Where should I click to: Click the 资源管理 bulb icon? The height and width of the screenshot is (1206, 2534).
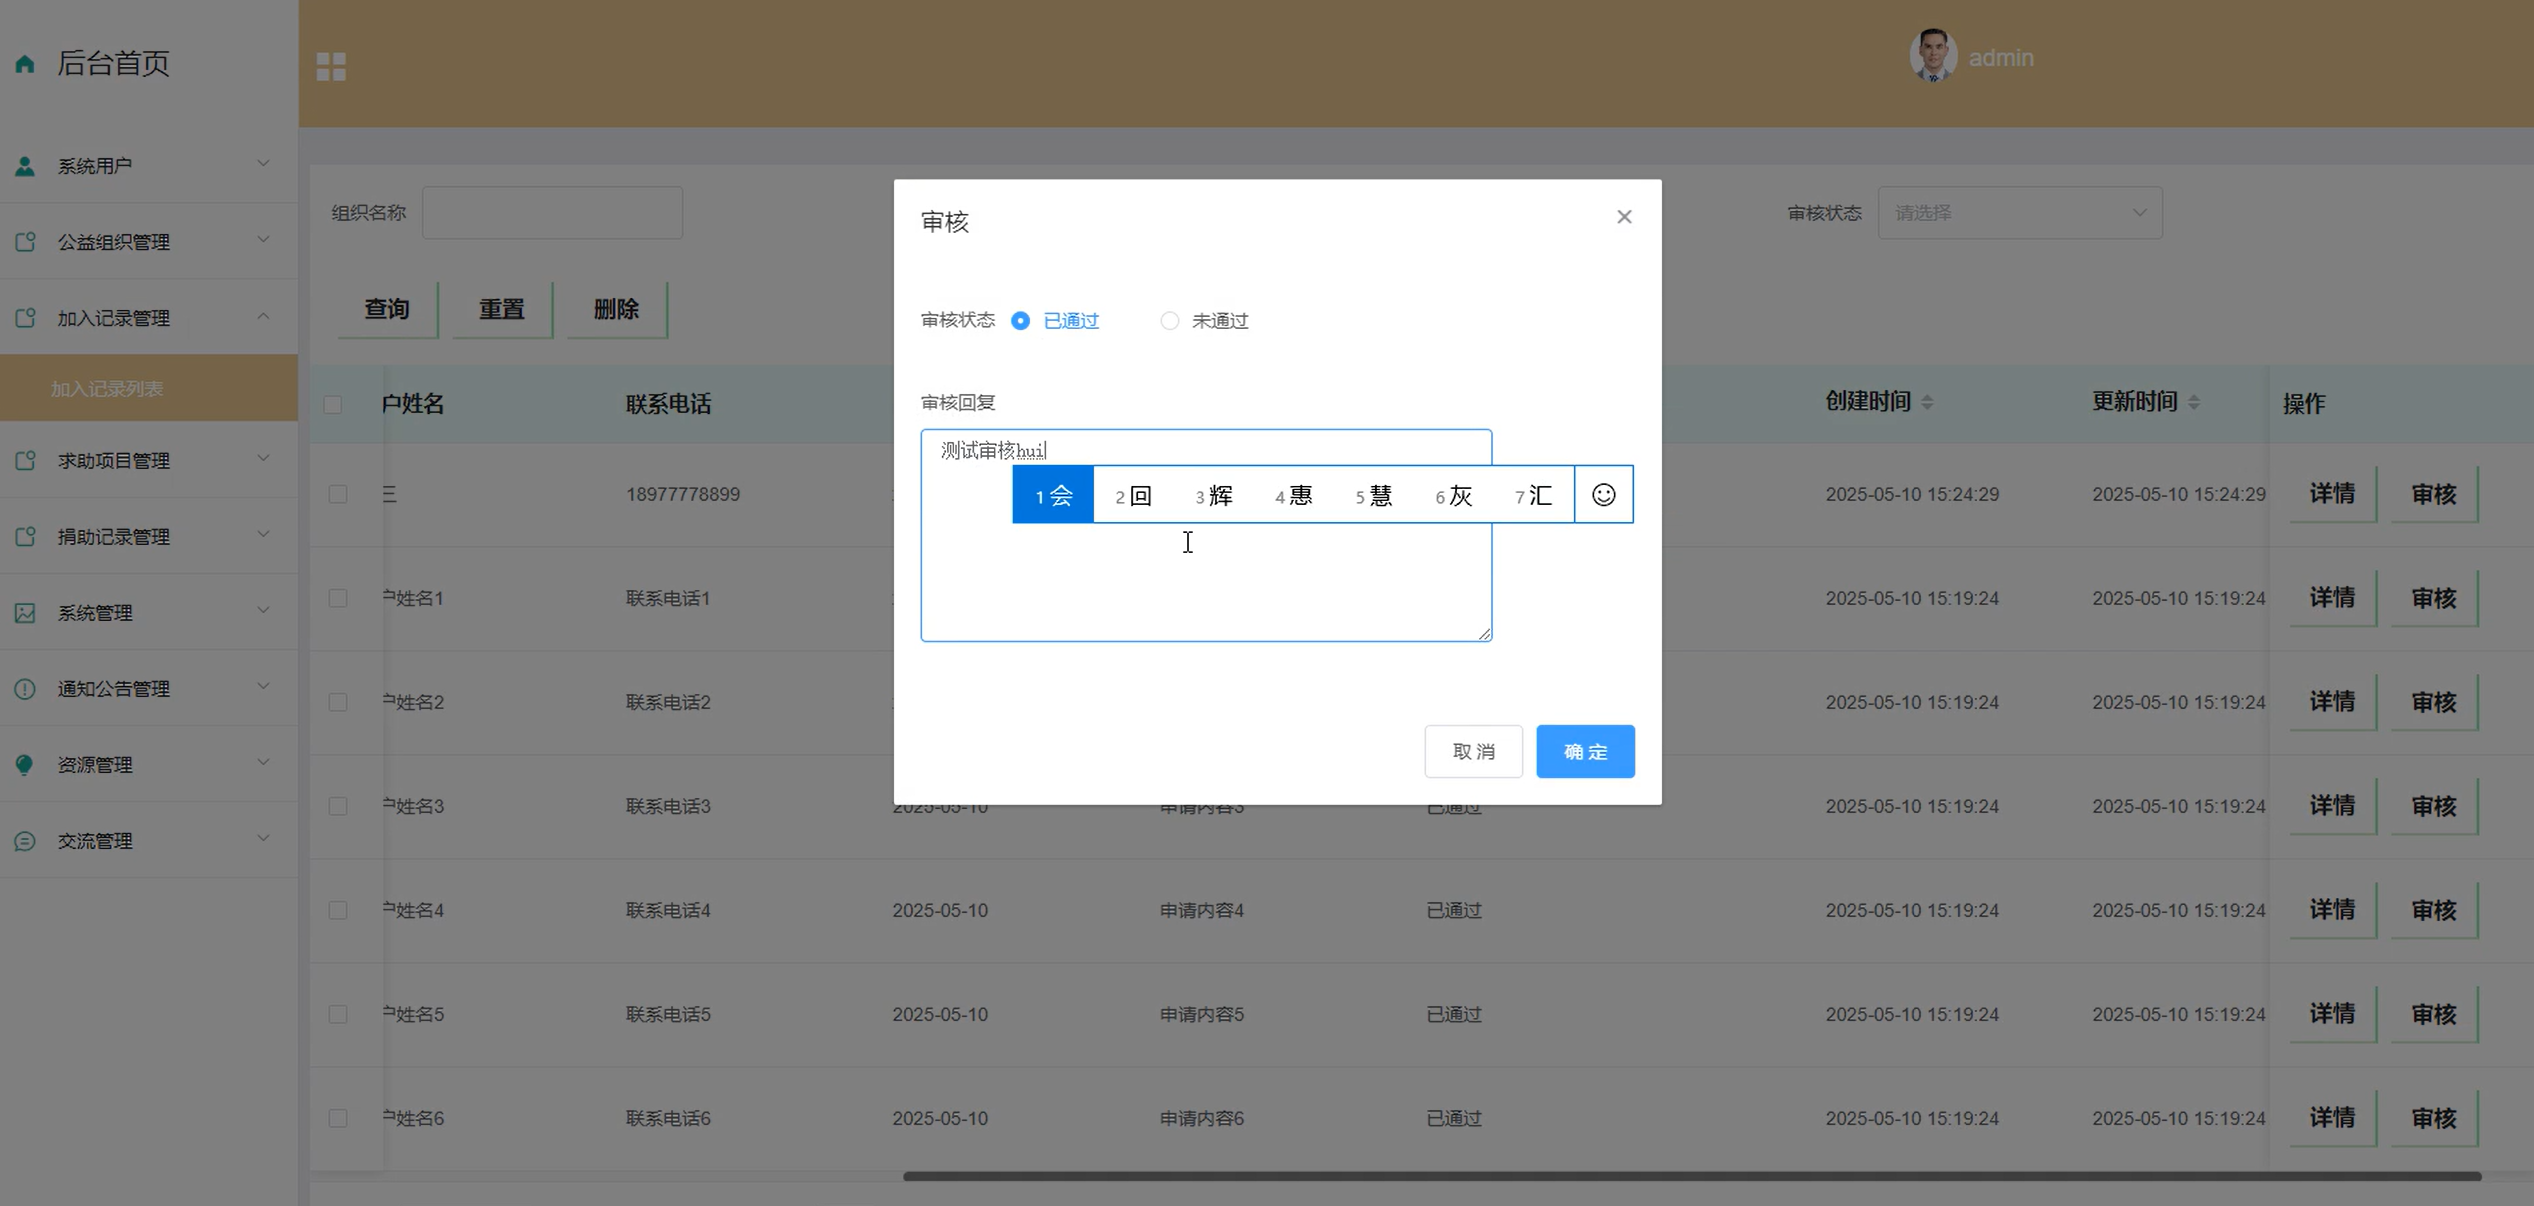25,765
